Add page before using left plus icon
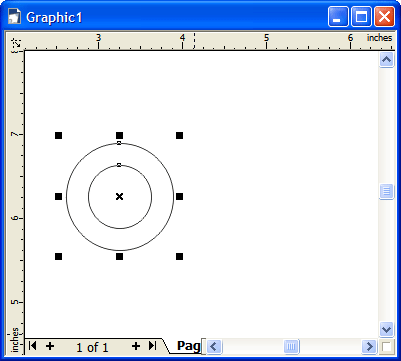401x361 pixels. pyautogui.click(x=50, y=346)
